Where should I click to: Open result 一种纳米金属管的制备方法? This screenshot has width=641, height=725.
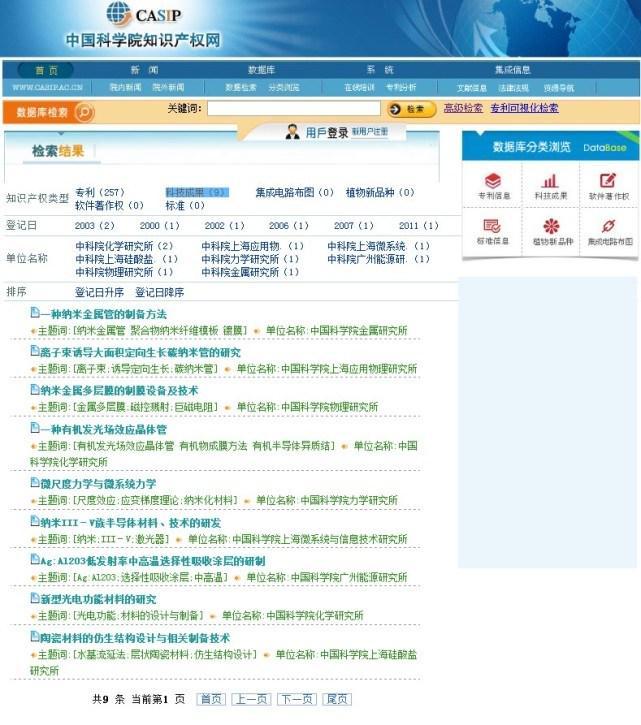point(103,314)
